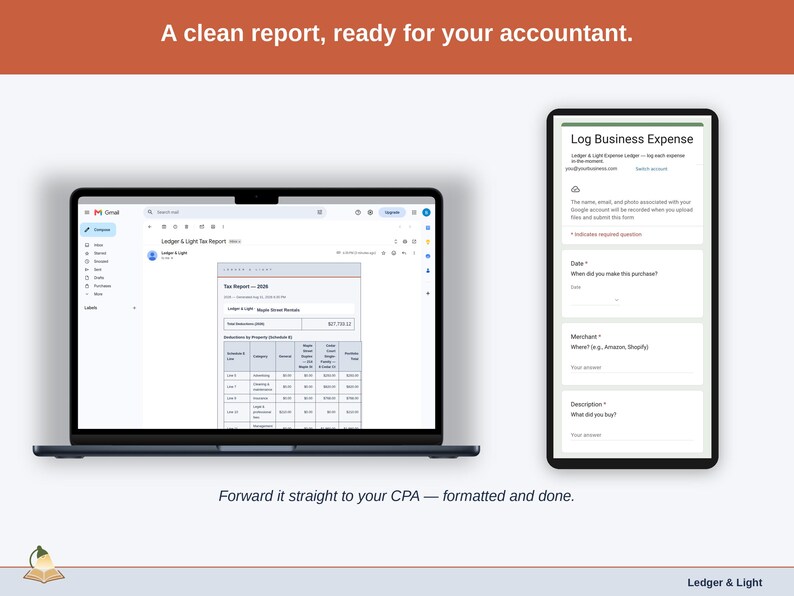Open email in new window

coord(414,242)
